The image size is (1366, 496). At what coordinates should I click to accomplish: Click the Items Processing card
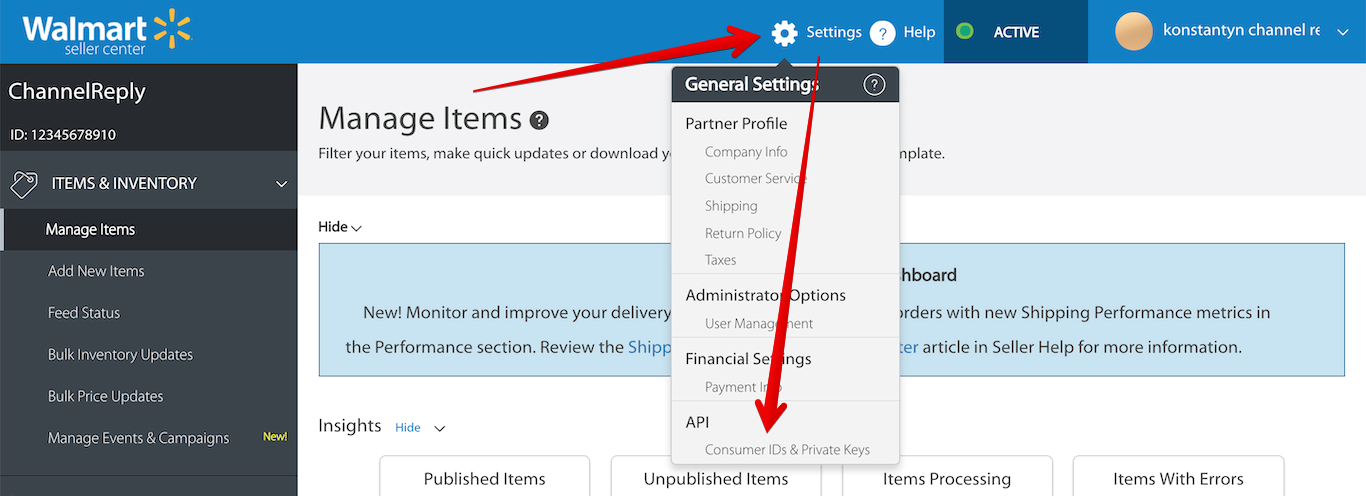click(x=947, y=478)
